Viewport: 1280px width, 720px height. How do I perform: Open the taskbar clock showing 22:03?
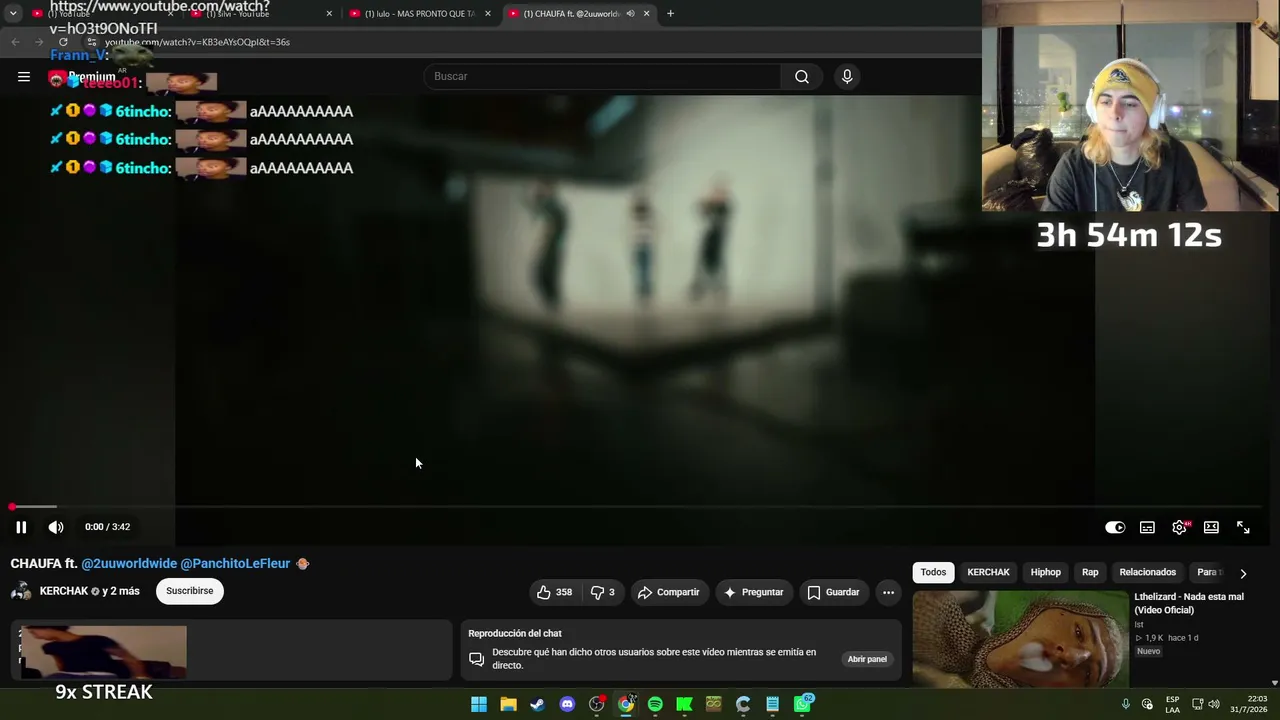(x=1248, y=704)
